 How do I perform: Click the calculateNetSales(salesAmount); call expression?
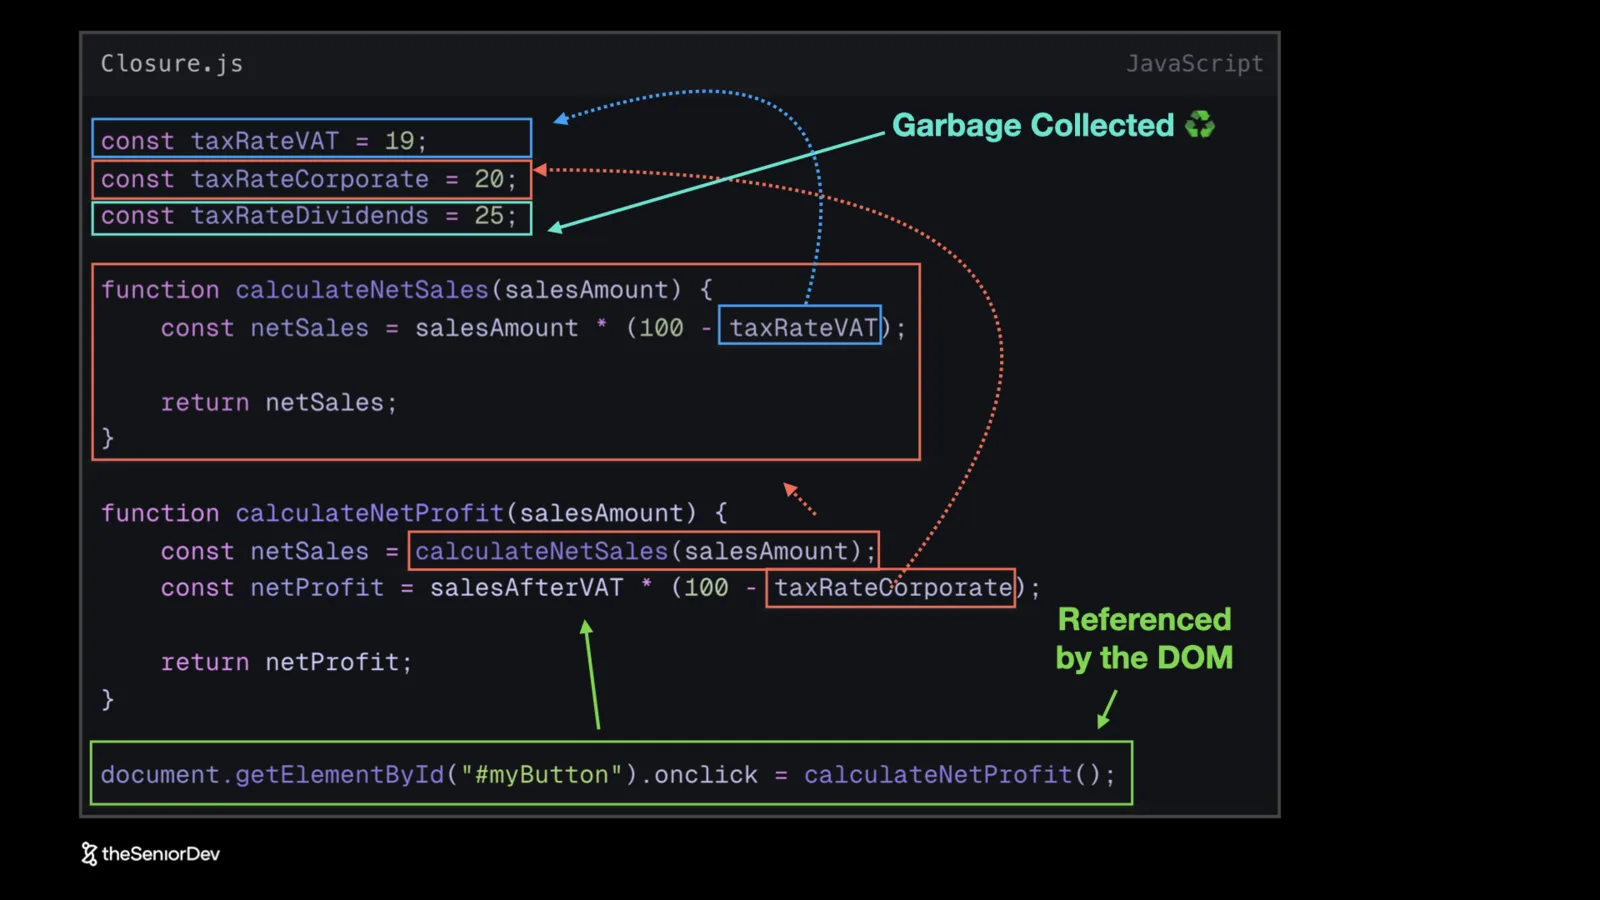644,551
